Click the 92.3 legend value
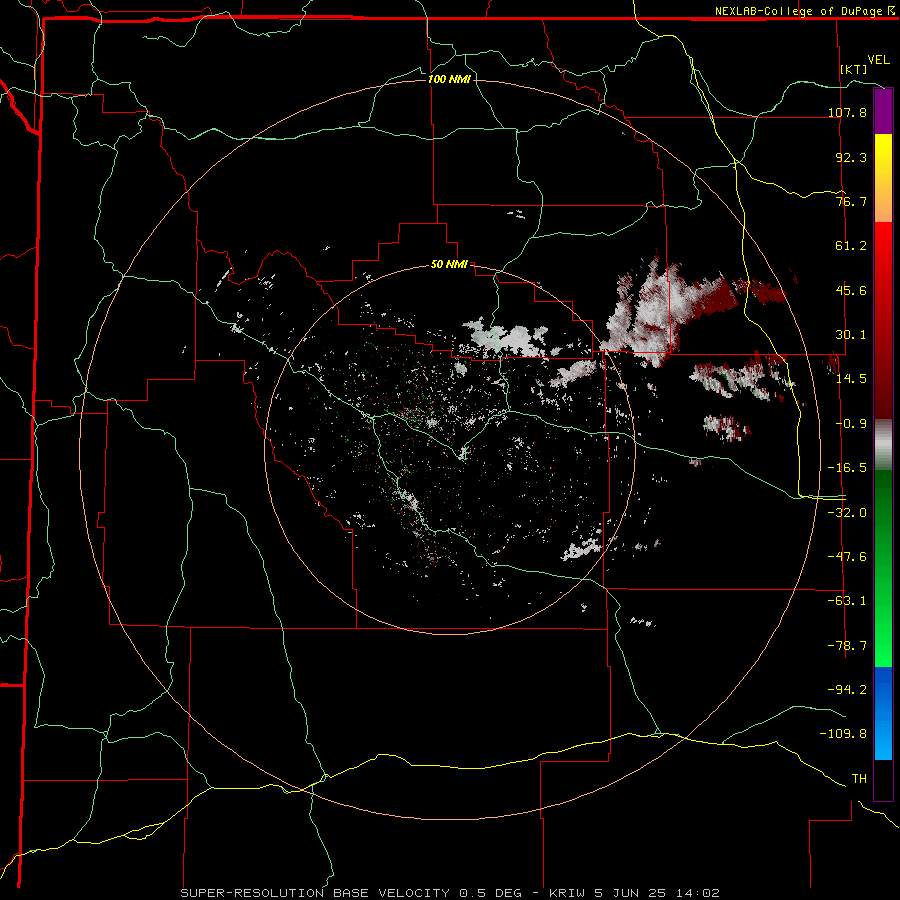Screen dimensions: 900x900 (x=851, y=157)
